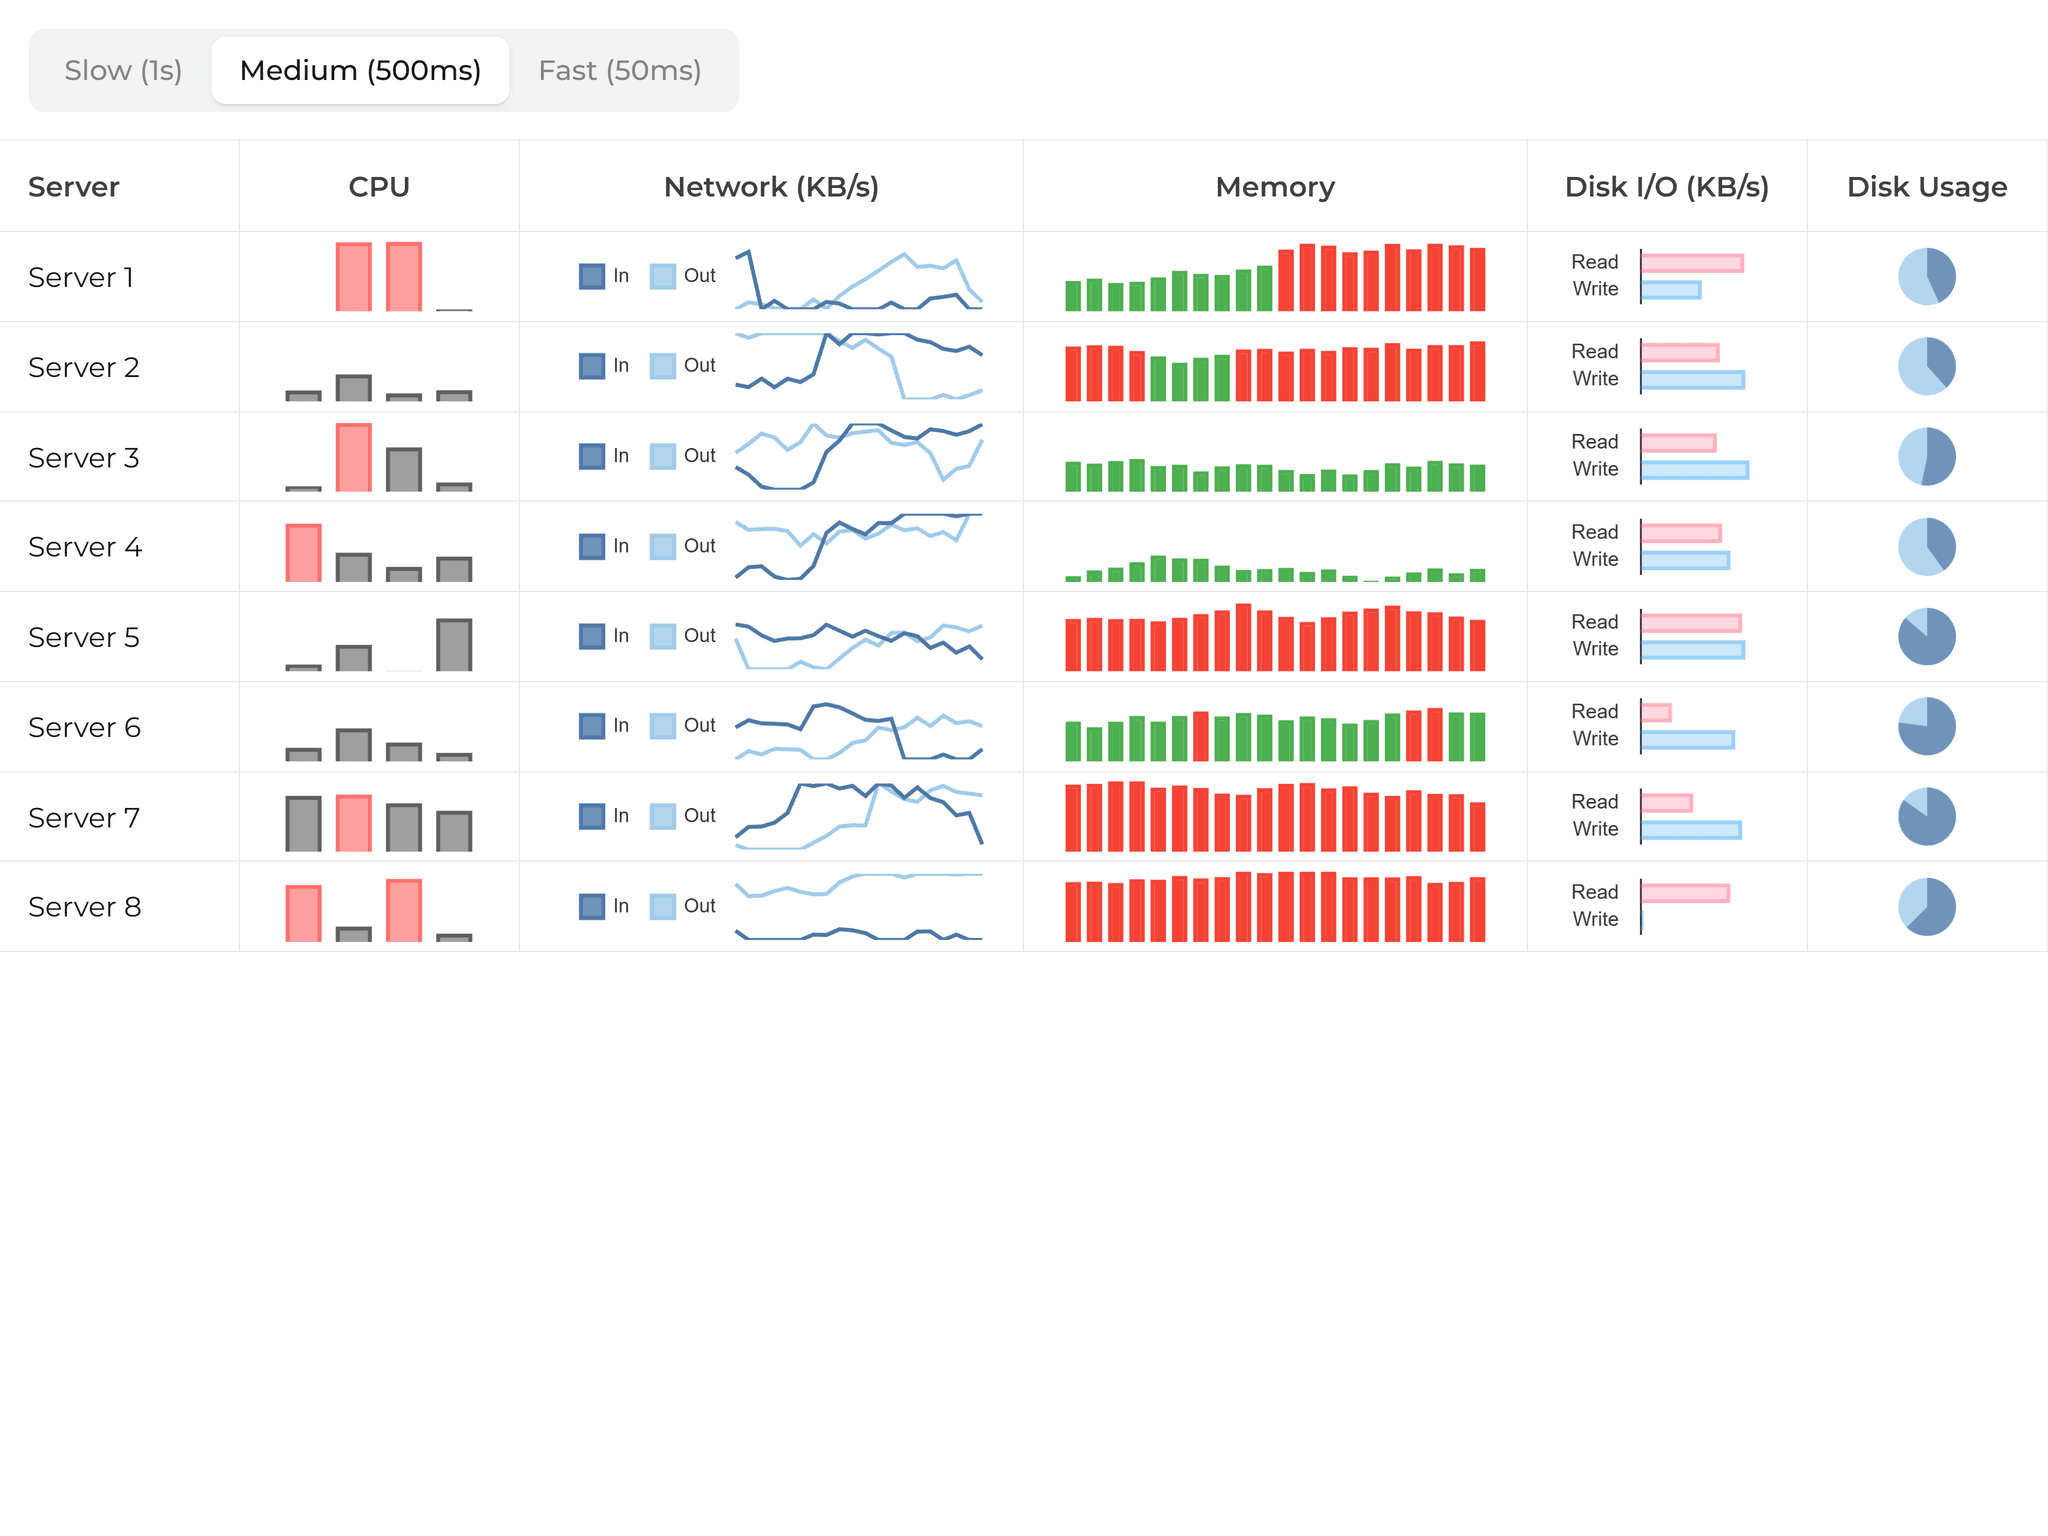Select the Medium (500ms) update speed
The image size is (2048, 1536).
pos(360,71)
